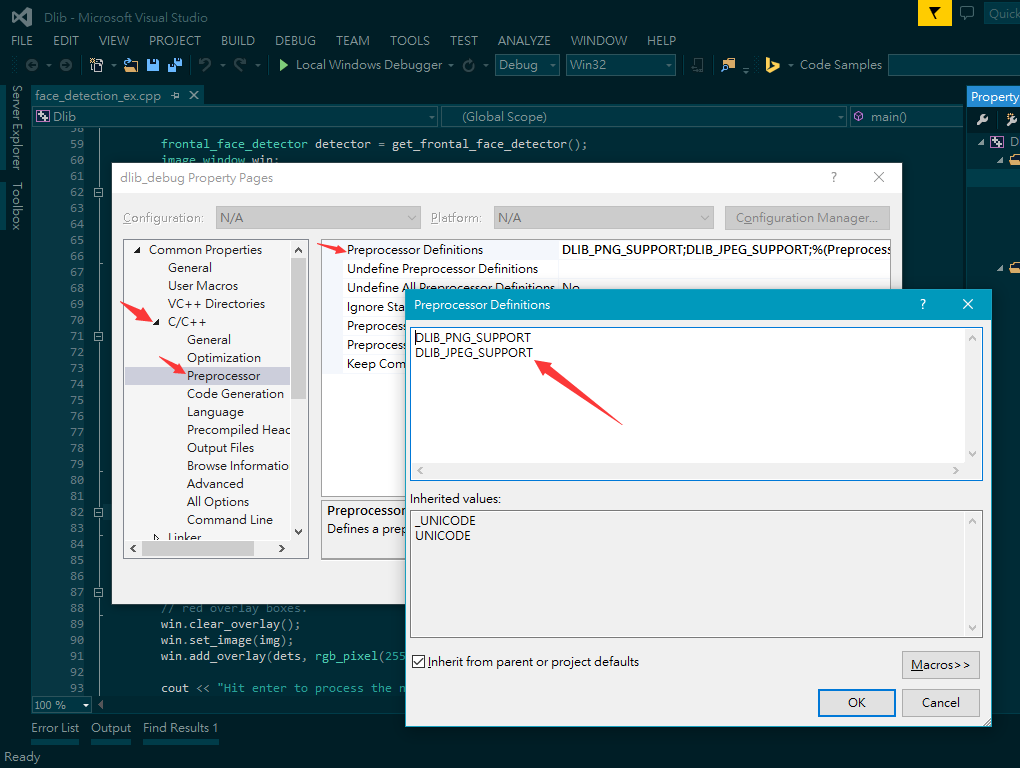Screen dimensions: 1020x768
Task: Select Code Generation in the property tree
Action: tap(235, 394)
